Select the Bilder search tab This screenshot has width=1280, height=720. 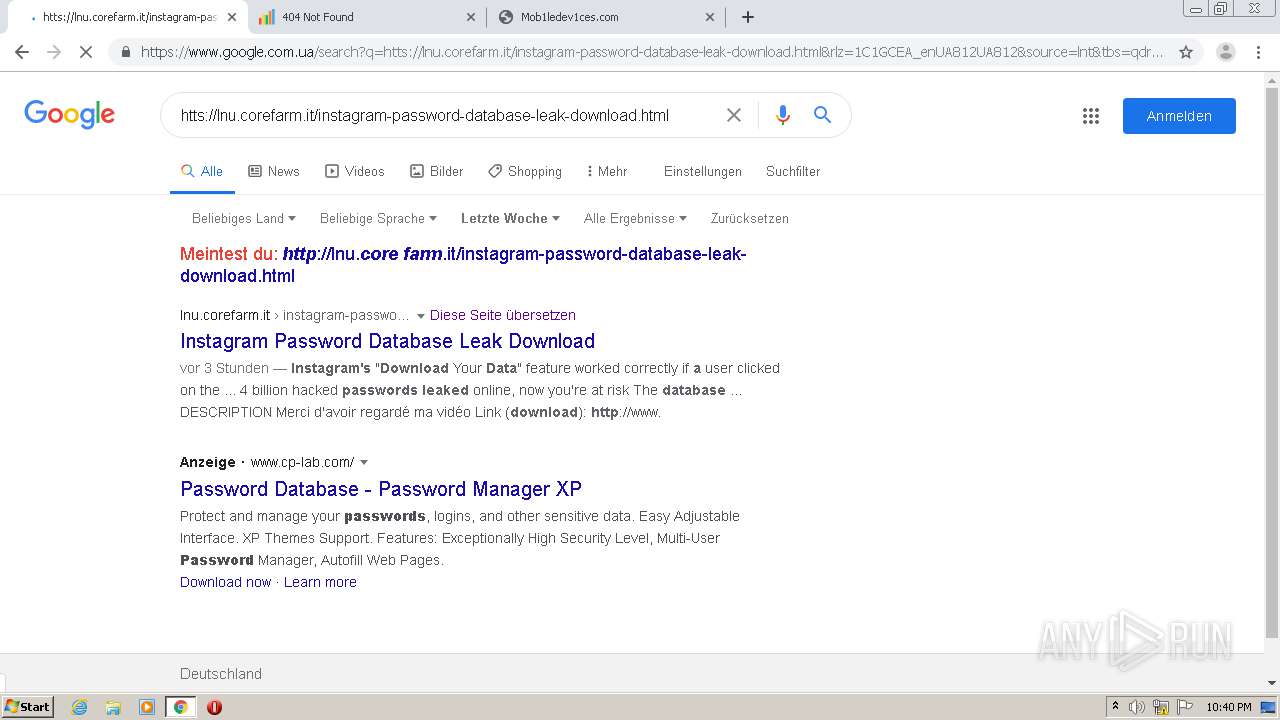437,171
